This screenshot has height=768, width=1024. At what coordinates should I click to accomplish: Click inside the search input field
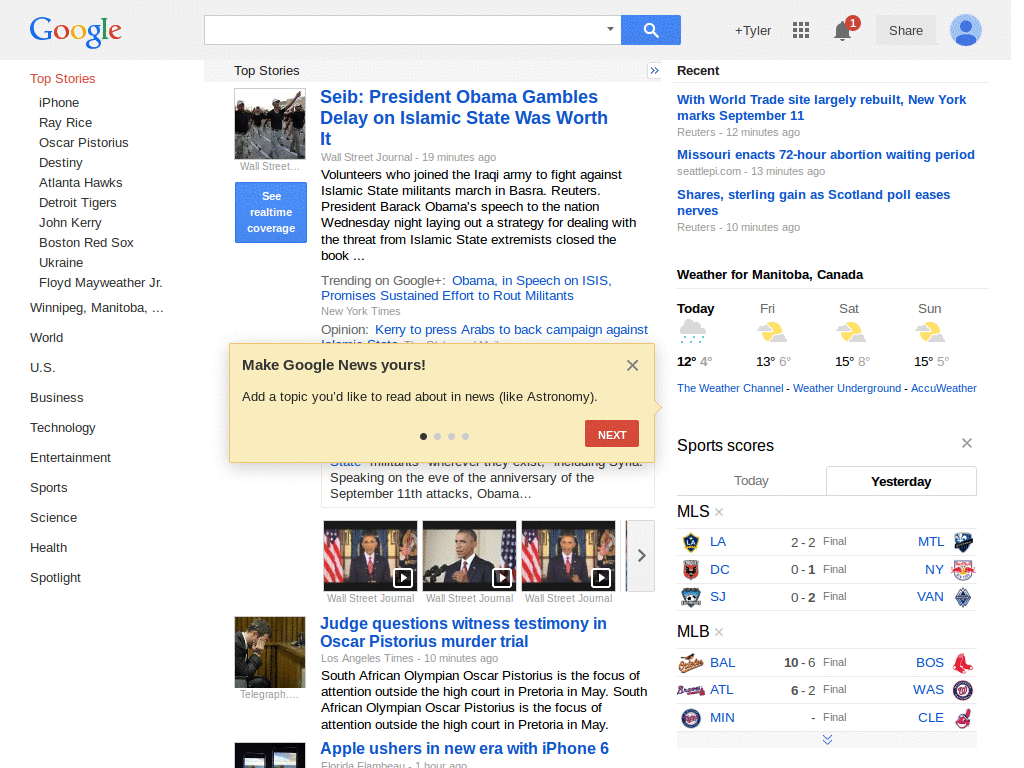[x=400, y=30]
